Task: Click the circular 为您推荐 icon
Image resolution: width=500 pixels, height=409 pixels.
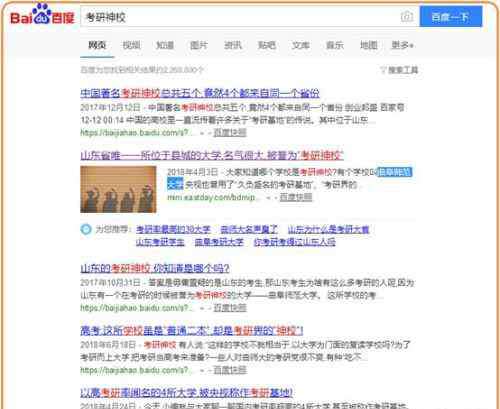Action: coord(86,229)
